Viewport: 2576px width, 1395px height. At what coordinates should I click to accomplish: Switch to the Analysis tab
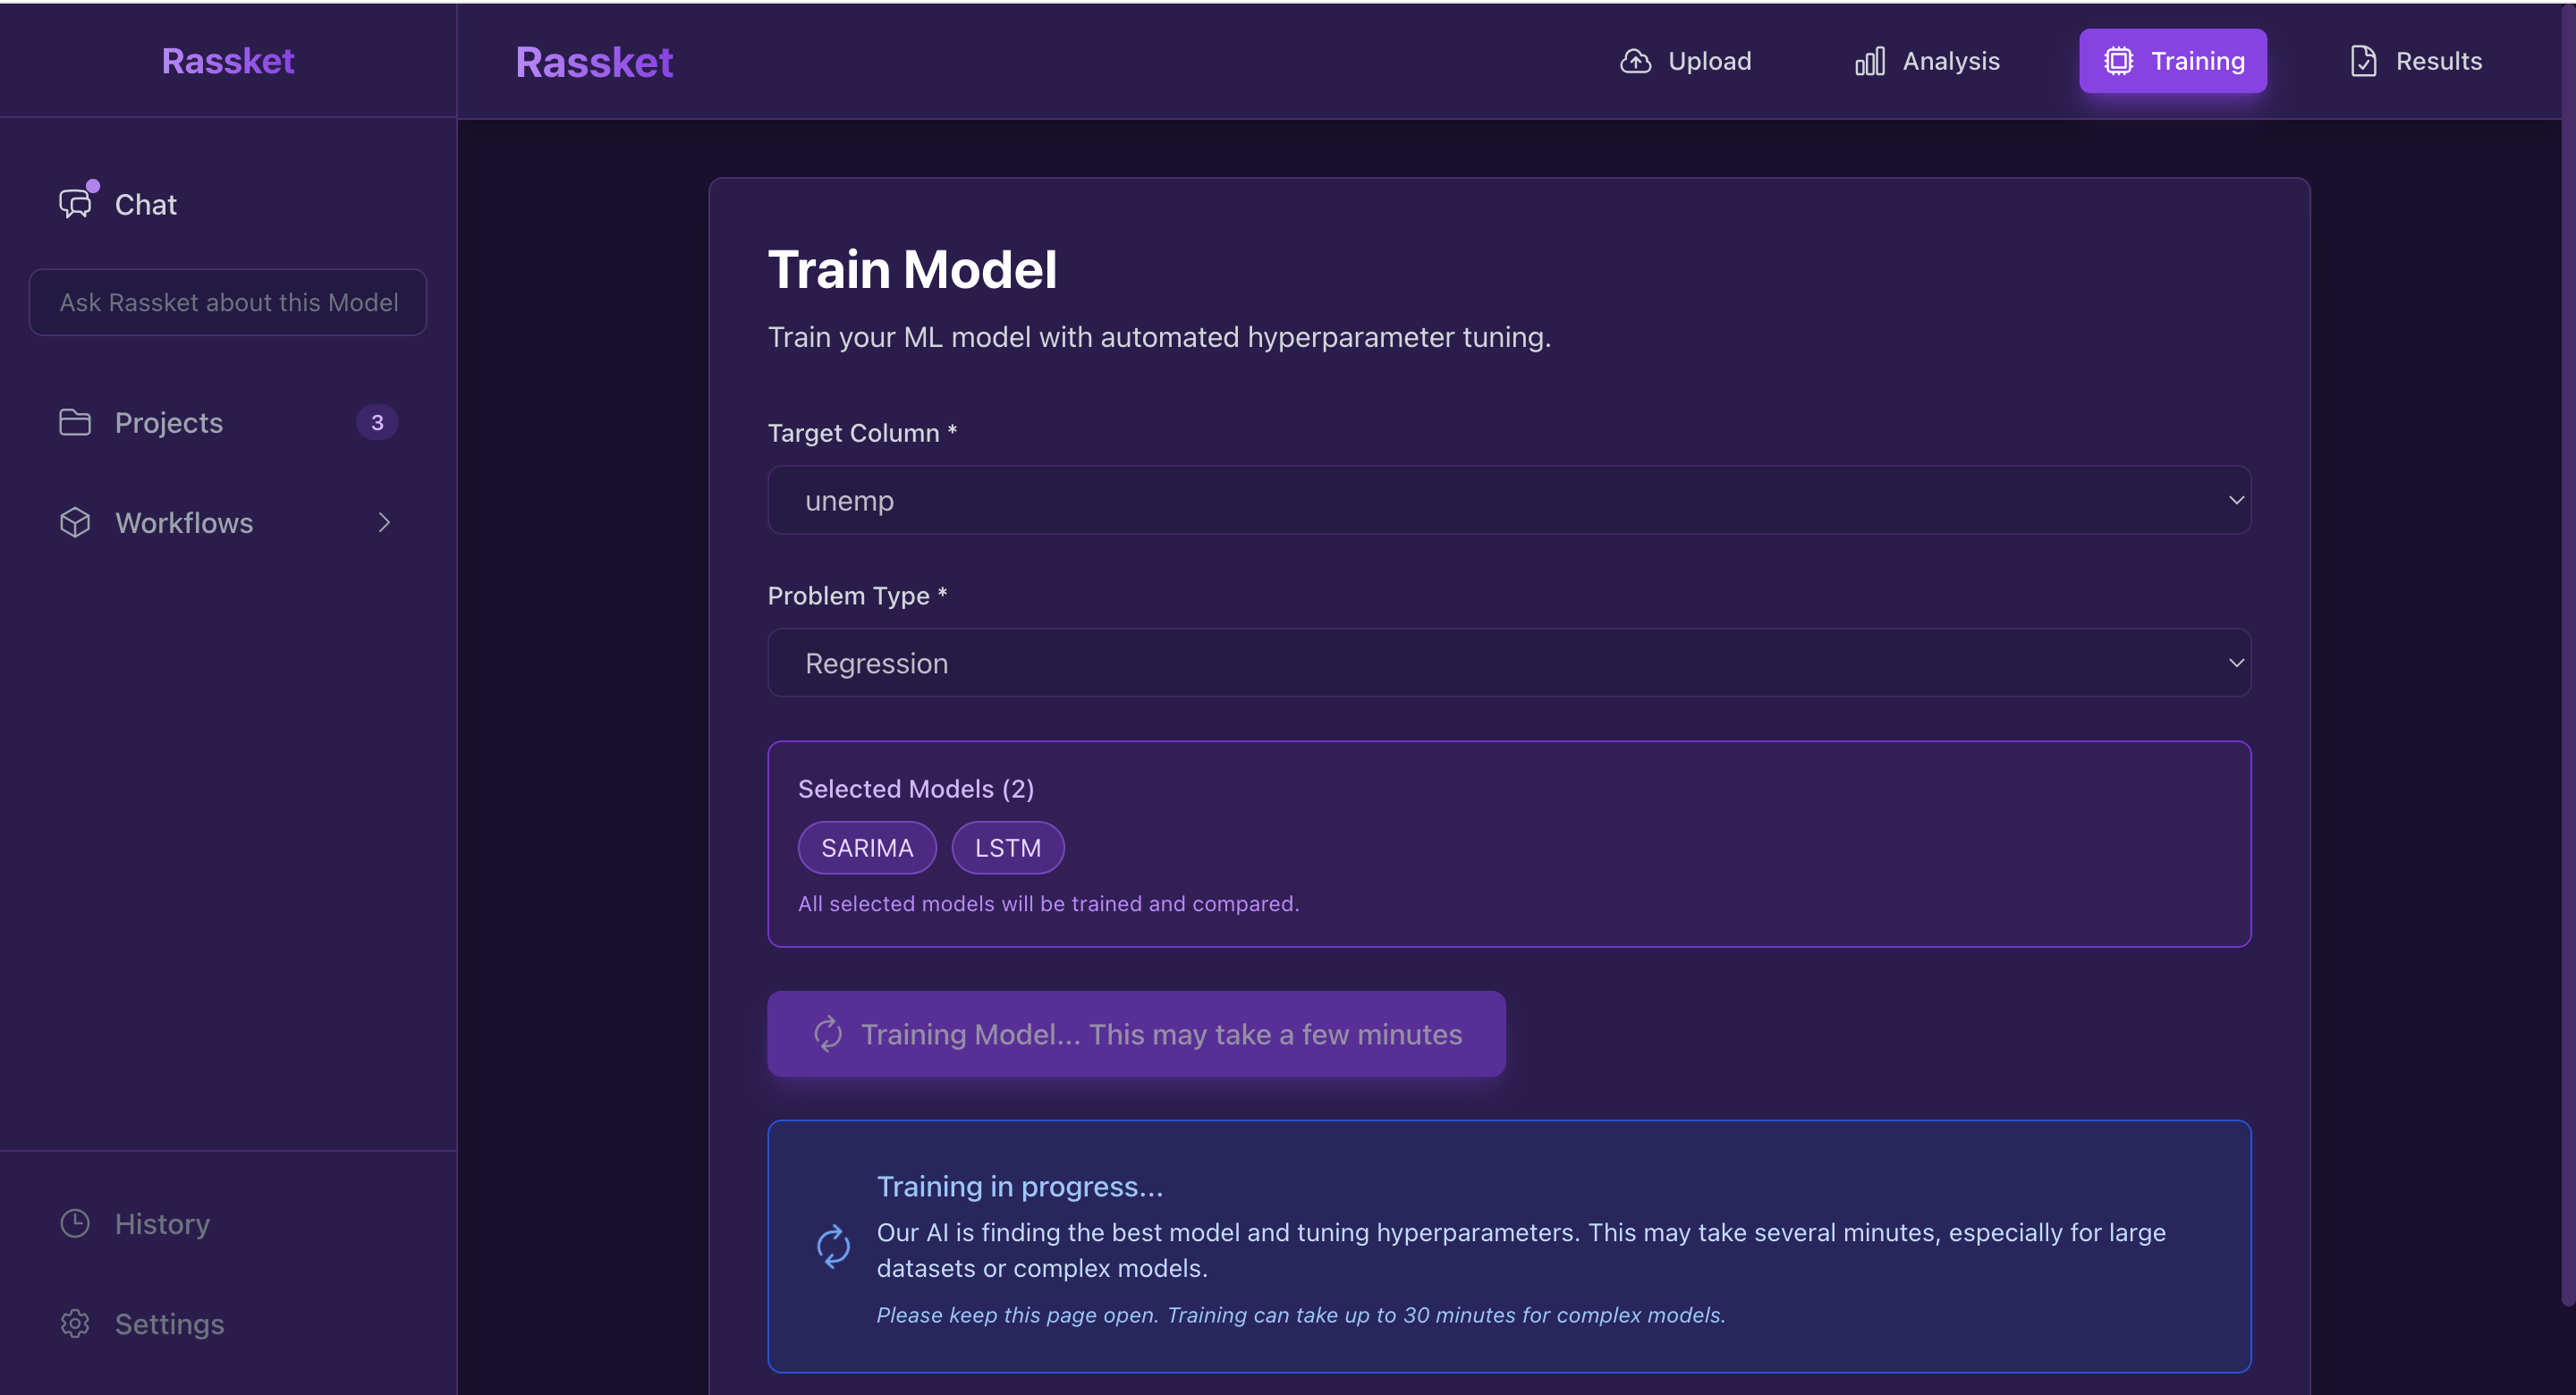pos(1927,61)
